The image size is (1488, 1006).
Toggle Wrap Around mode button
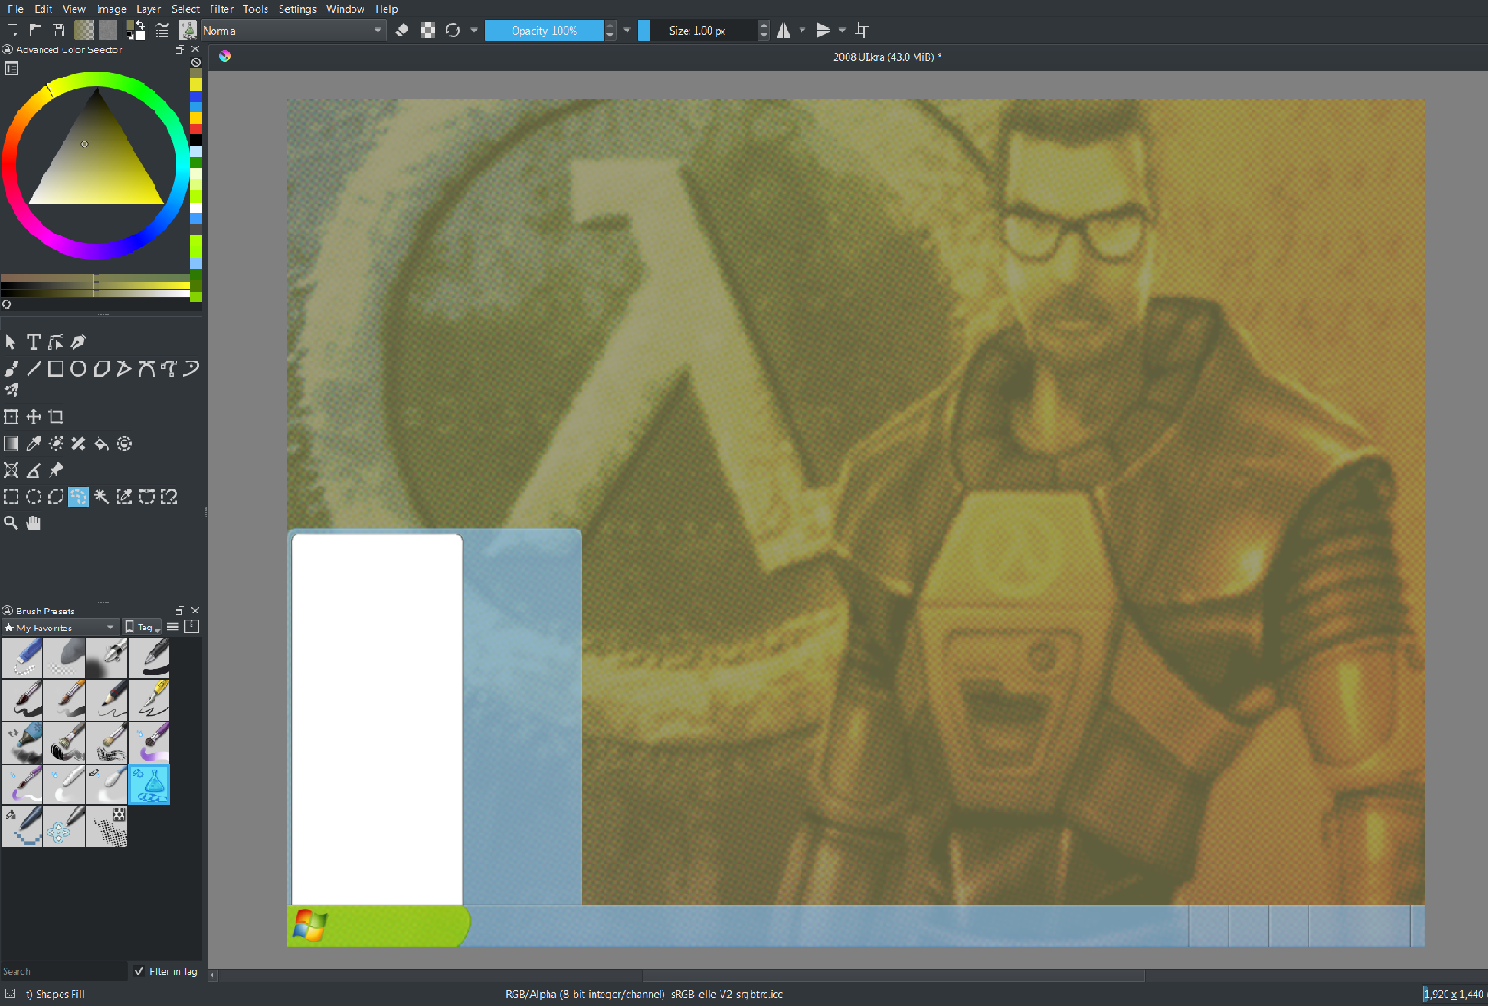tap(862, 31)
